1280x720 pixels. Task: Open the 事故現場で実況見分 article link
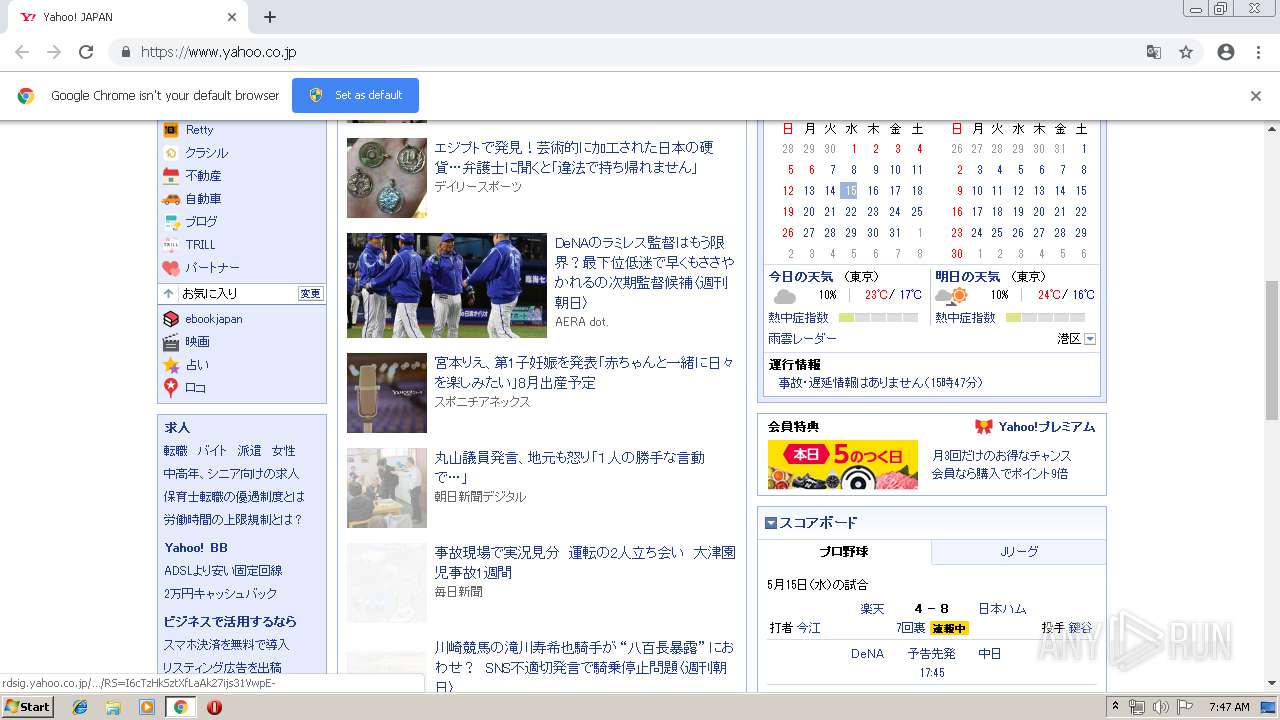(585, 562)
